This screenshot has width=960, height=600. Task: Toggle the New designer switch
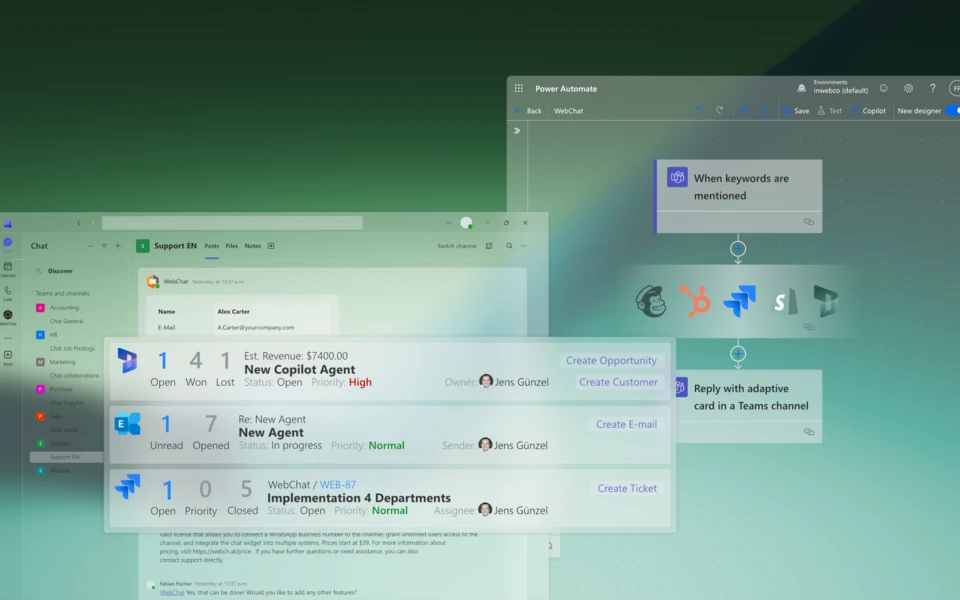[x=953, y=110]
